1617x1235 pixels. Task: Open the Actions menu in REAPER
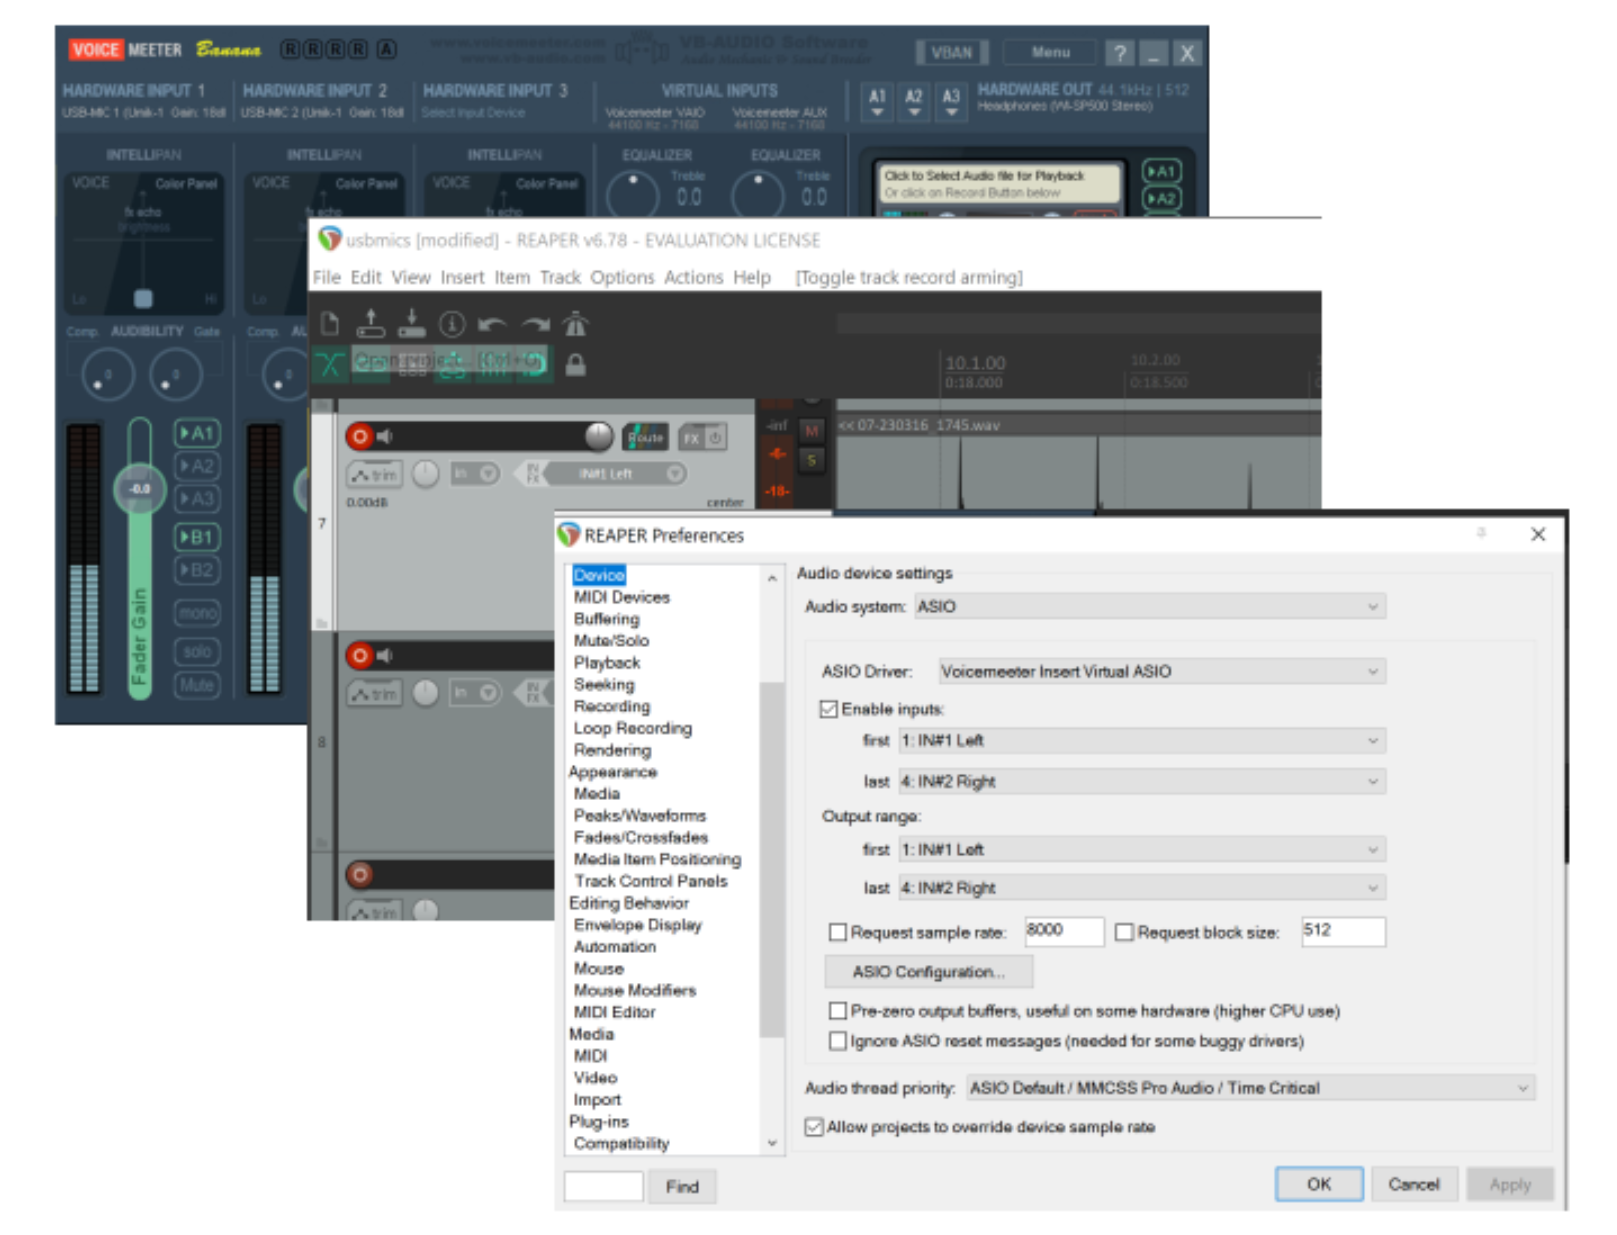[x=693, y=277]
